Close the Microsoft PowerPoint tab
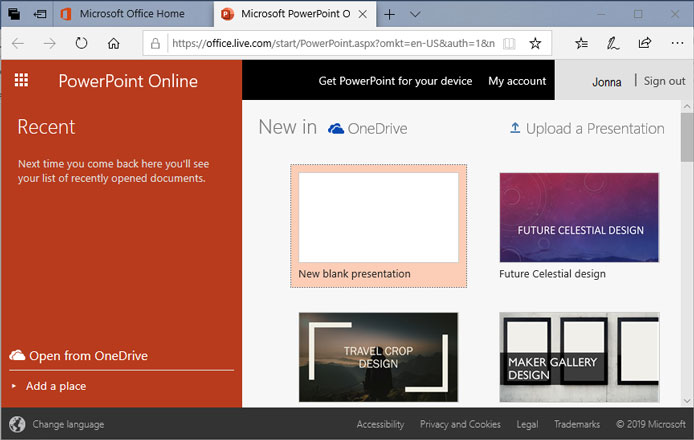Viewport: 694px width, 440px height. pyautogui.click(x=362, y=14)
